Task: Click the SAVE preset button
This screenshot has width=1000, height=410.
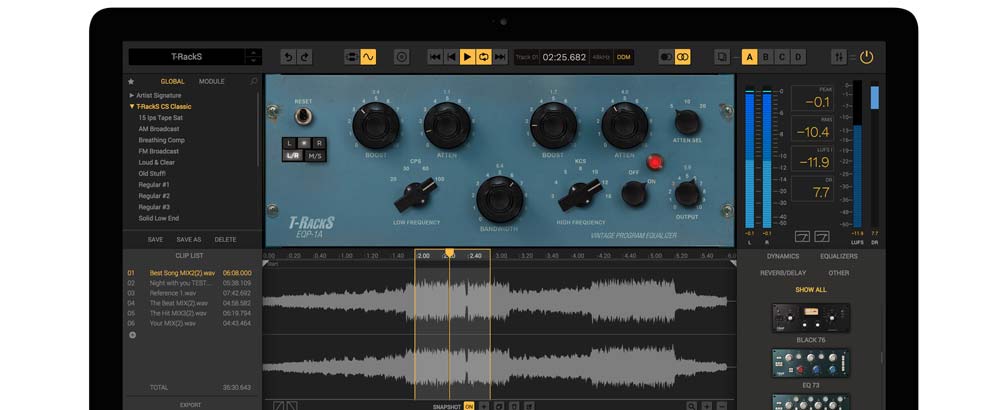Action: tap(155, 240)
